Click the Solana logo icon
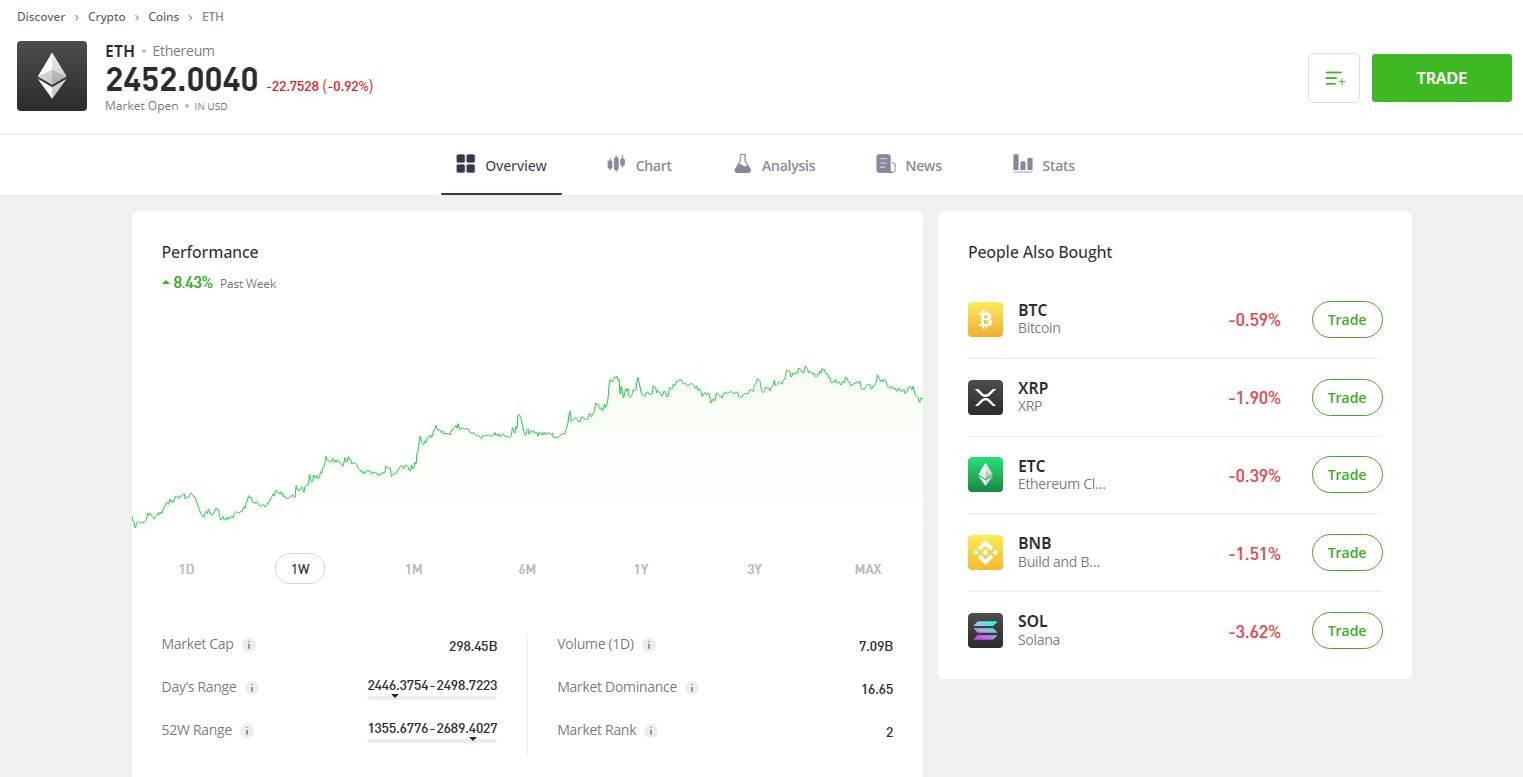The image size is (1523, 777). coord(985,630)
